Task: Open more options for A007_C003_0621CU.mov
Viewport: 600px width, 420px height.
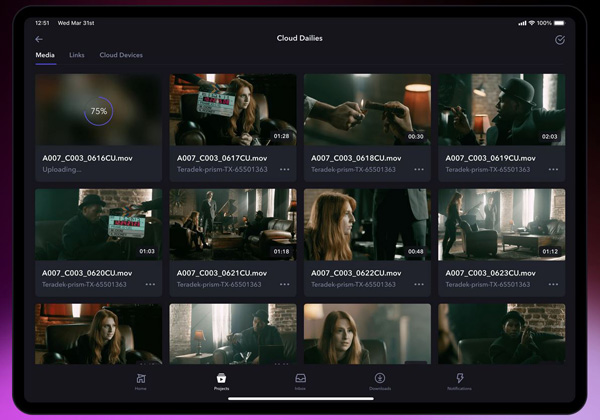Action: [285, 284]
